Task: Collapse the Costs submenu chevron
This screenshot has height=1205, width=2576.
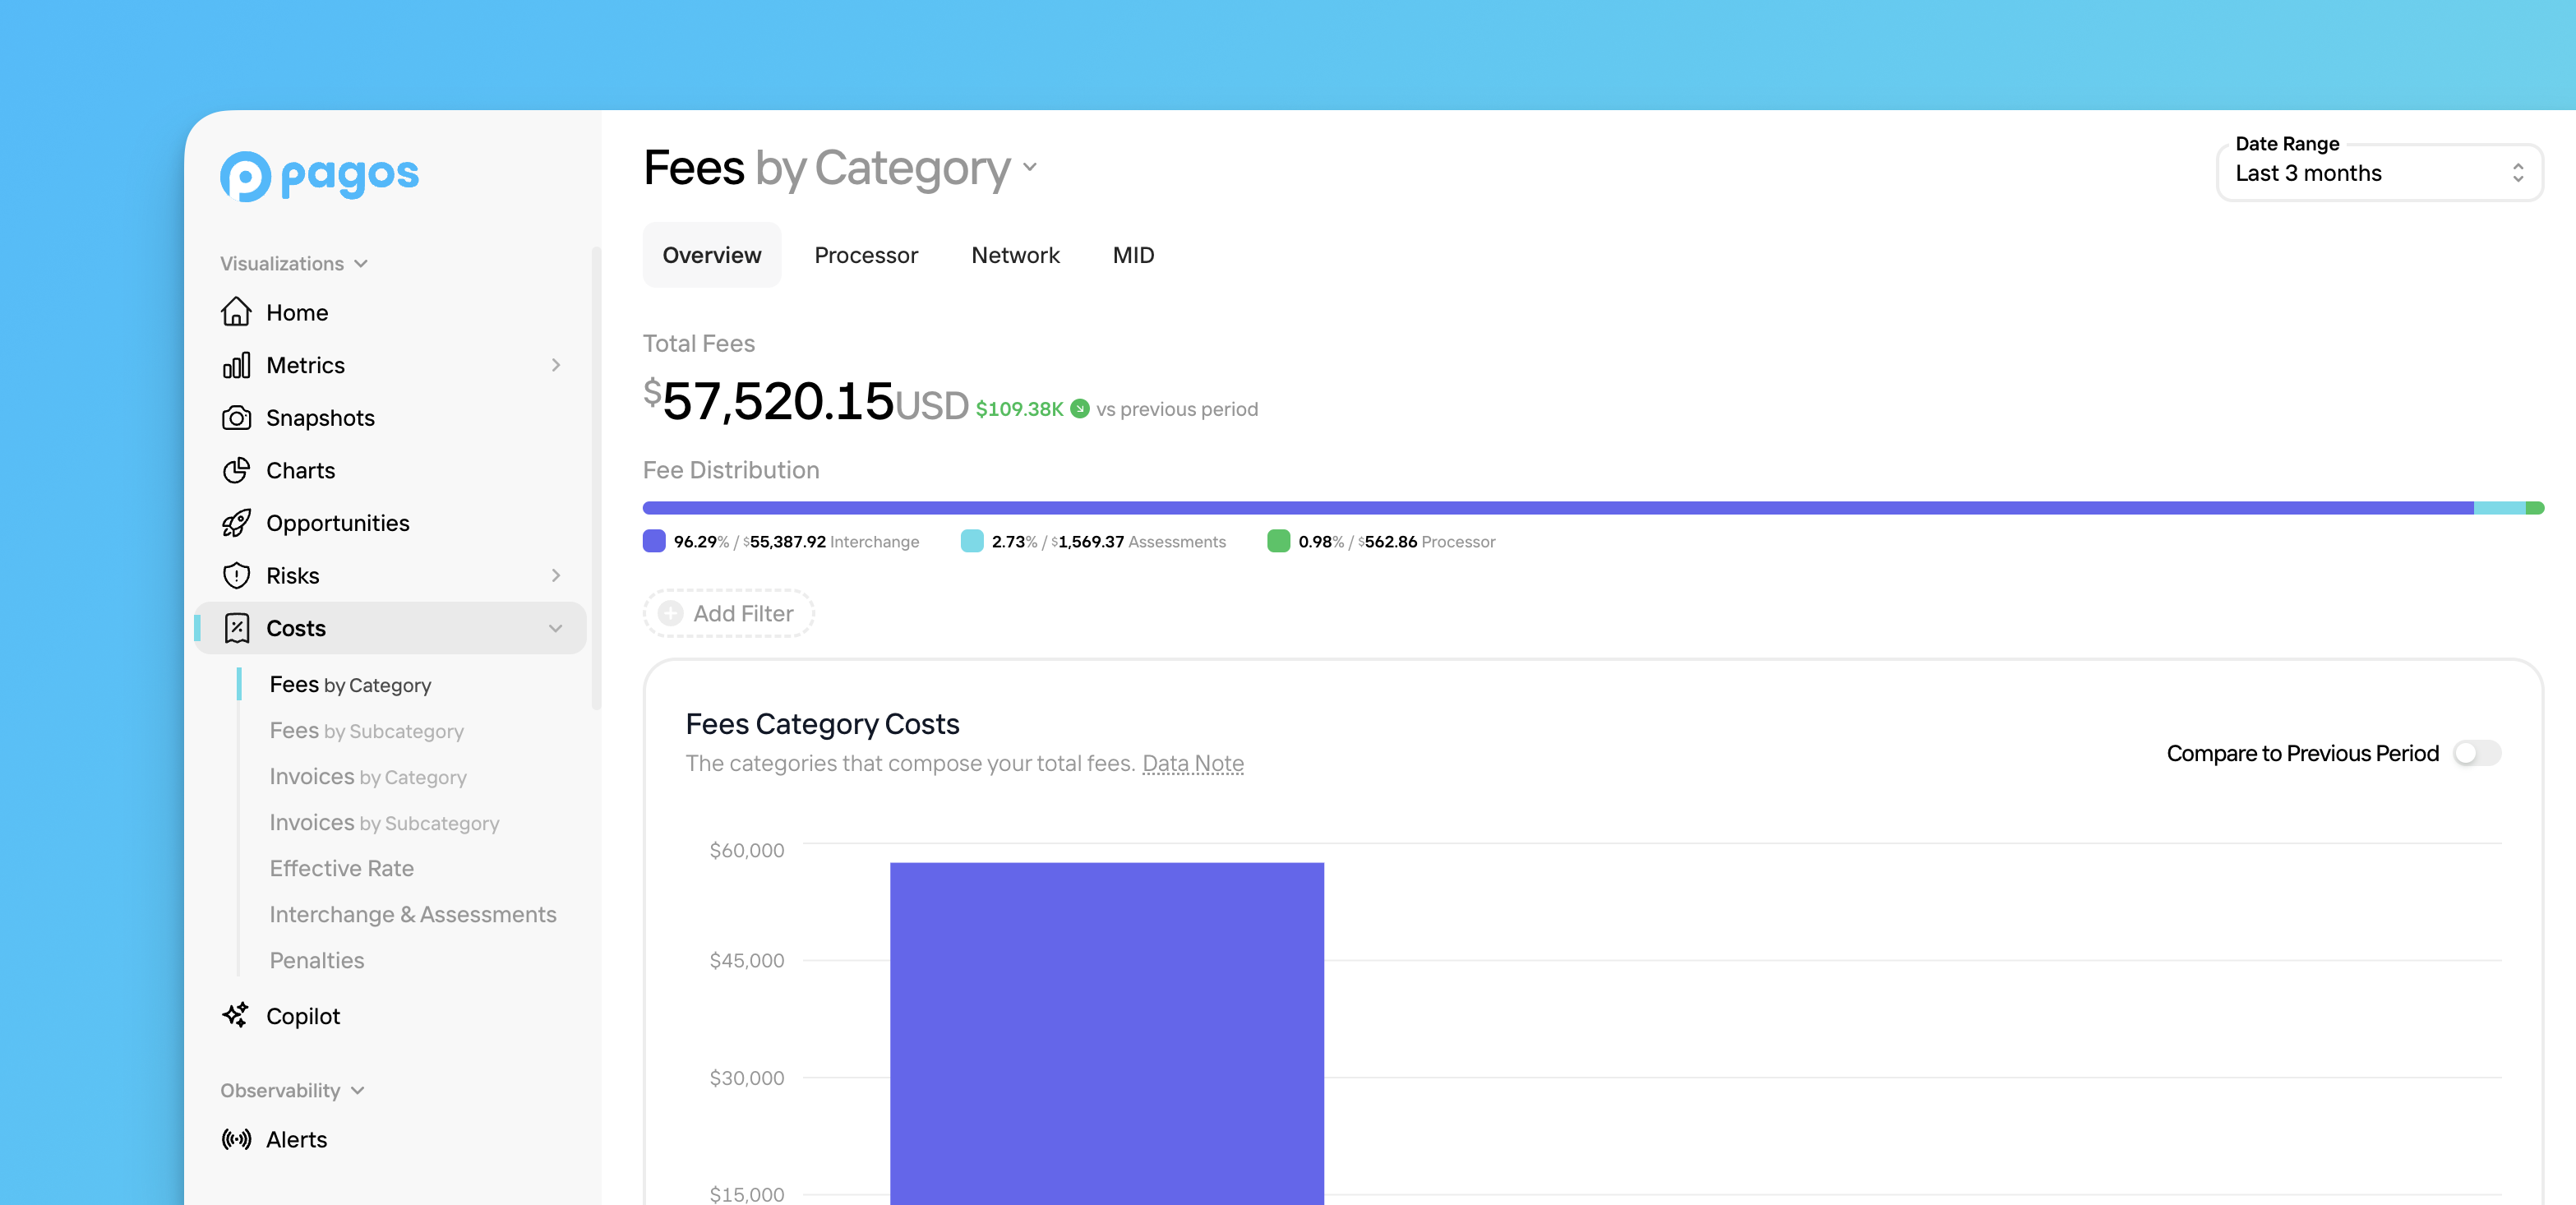Action: tap(556, 628)
